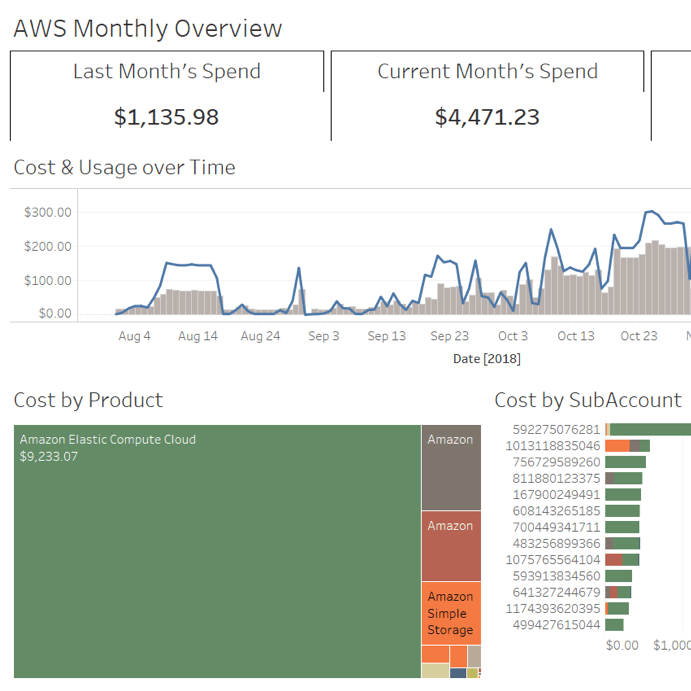The height and width of the screenshot is (691, 691).
Task: Click the Sep 23 date axis label
Action: tap(449, 336)
